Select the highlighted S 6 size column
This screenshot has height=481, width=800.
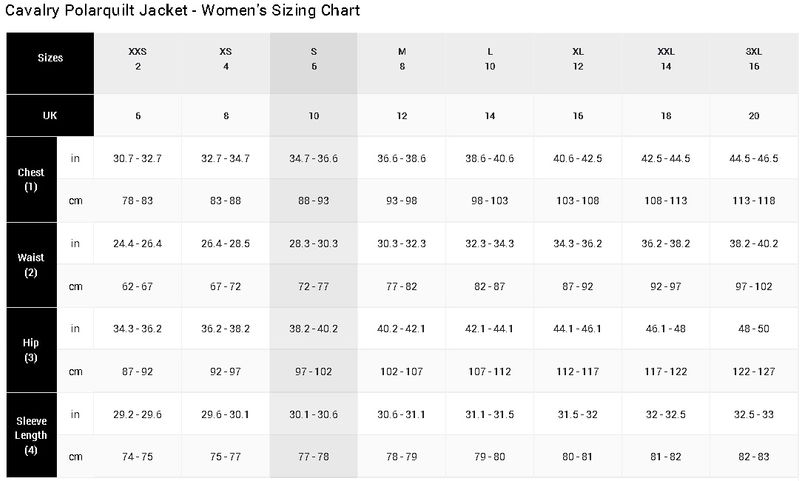(313, 58)
